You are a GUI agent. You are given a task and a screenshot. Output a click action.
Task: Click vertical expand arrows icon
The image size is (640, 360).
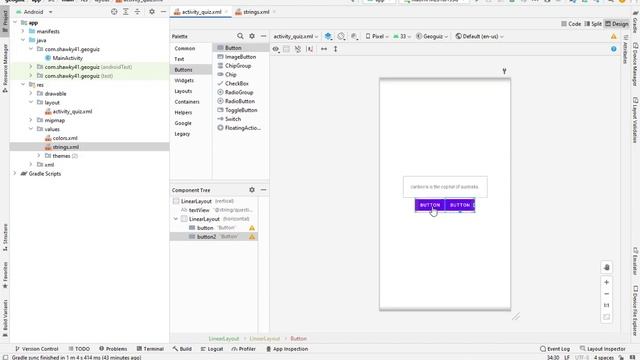[336, 49]
